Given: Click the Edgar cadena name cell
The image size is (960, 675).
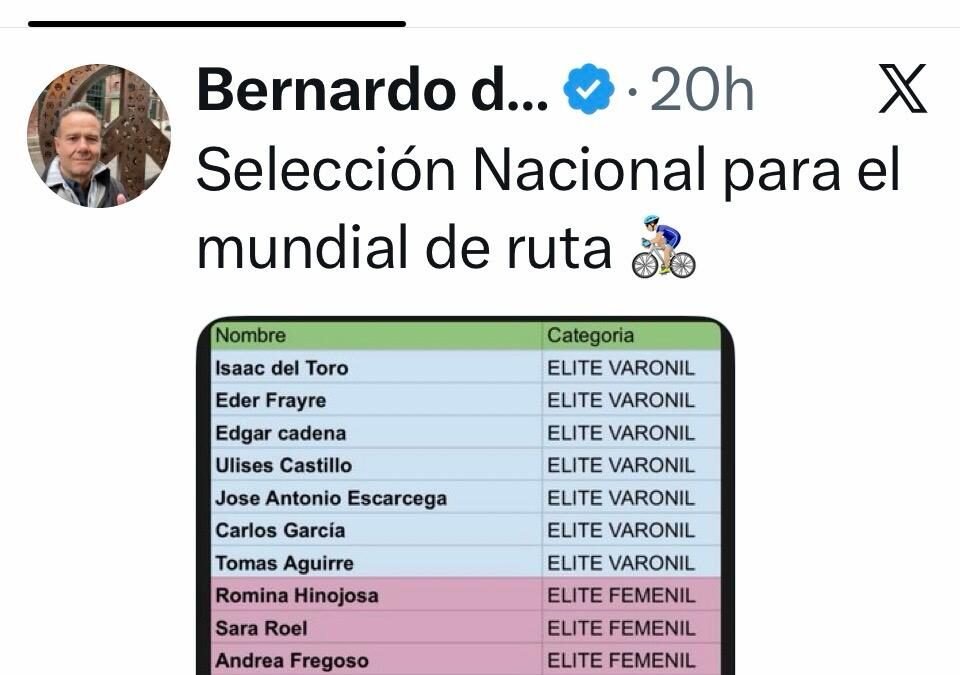Looking at the screenshot, I should pos(377,433).
